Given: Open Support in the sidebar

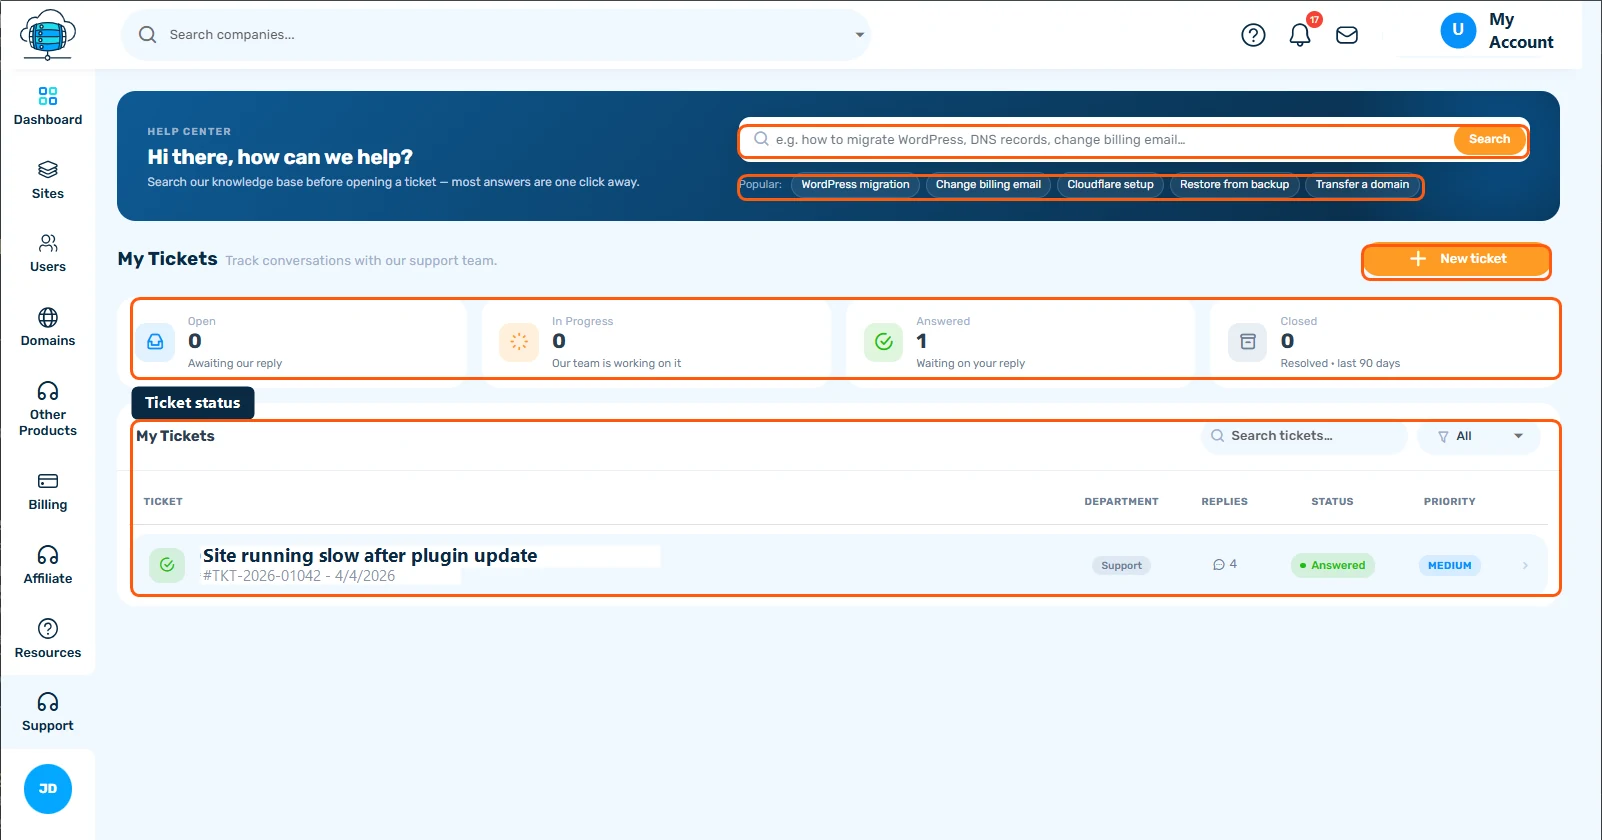Looking at the screenshot, I should [48, 712].
